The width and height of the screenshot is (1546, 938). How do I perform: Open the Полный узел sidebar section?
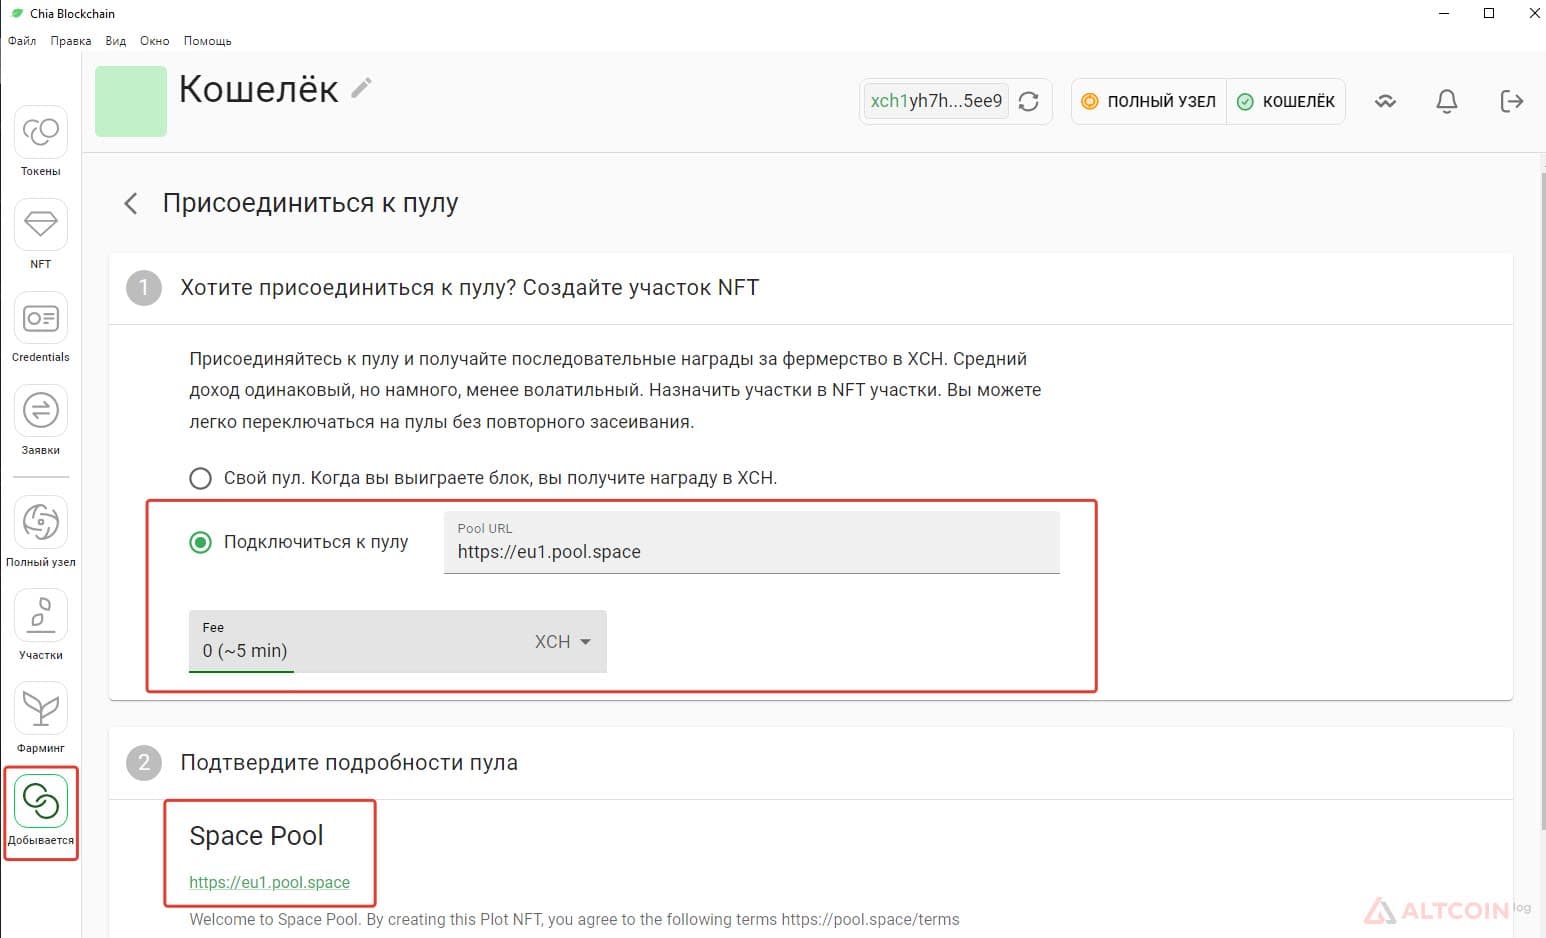41,531
